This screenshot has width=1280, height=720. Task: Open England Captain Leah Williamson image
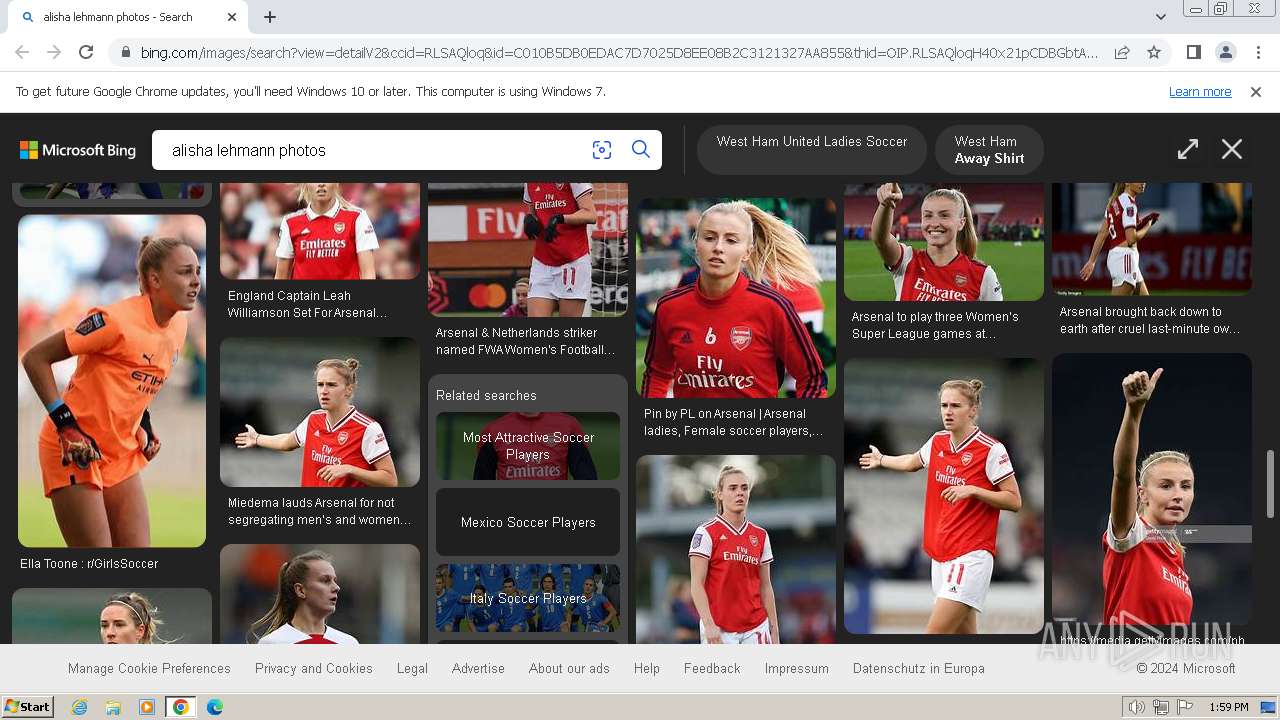pos(320,231)
